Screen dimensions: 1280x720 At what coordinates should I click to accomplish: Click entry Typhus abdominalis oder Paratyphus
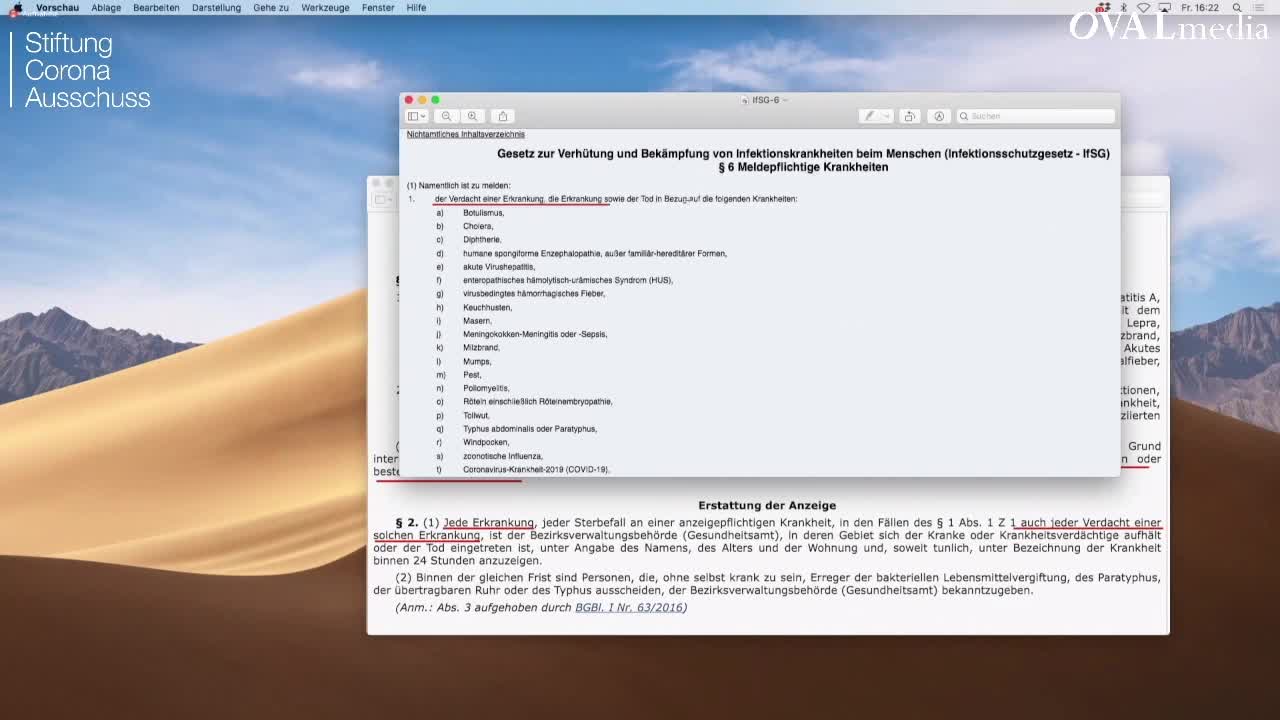coord(530,429)
